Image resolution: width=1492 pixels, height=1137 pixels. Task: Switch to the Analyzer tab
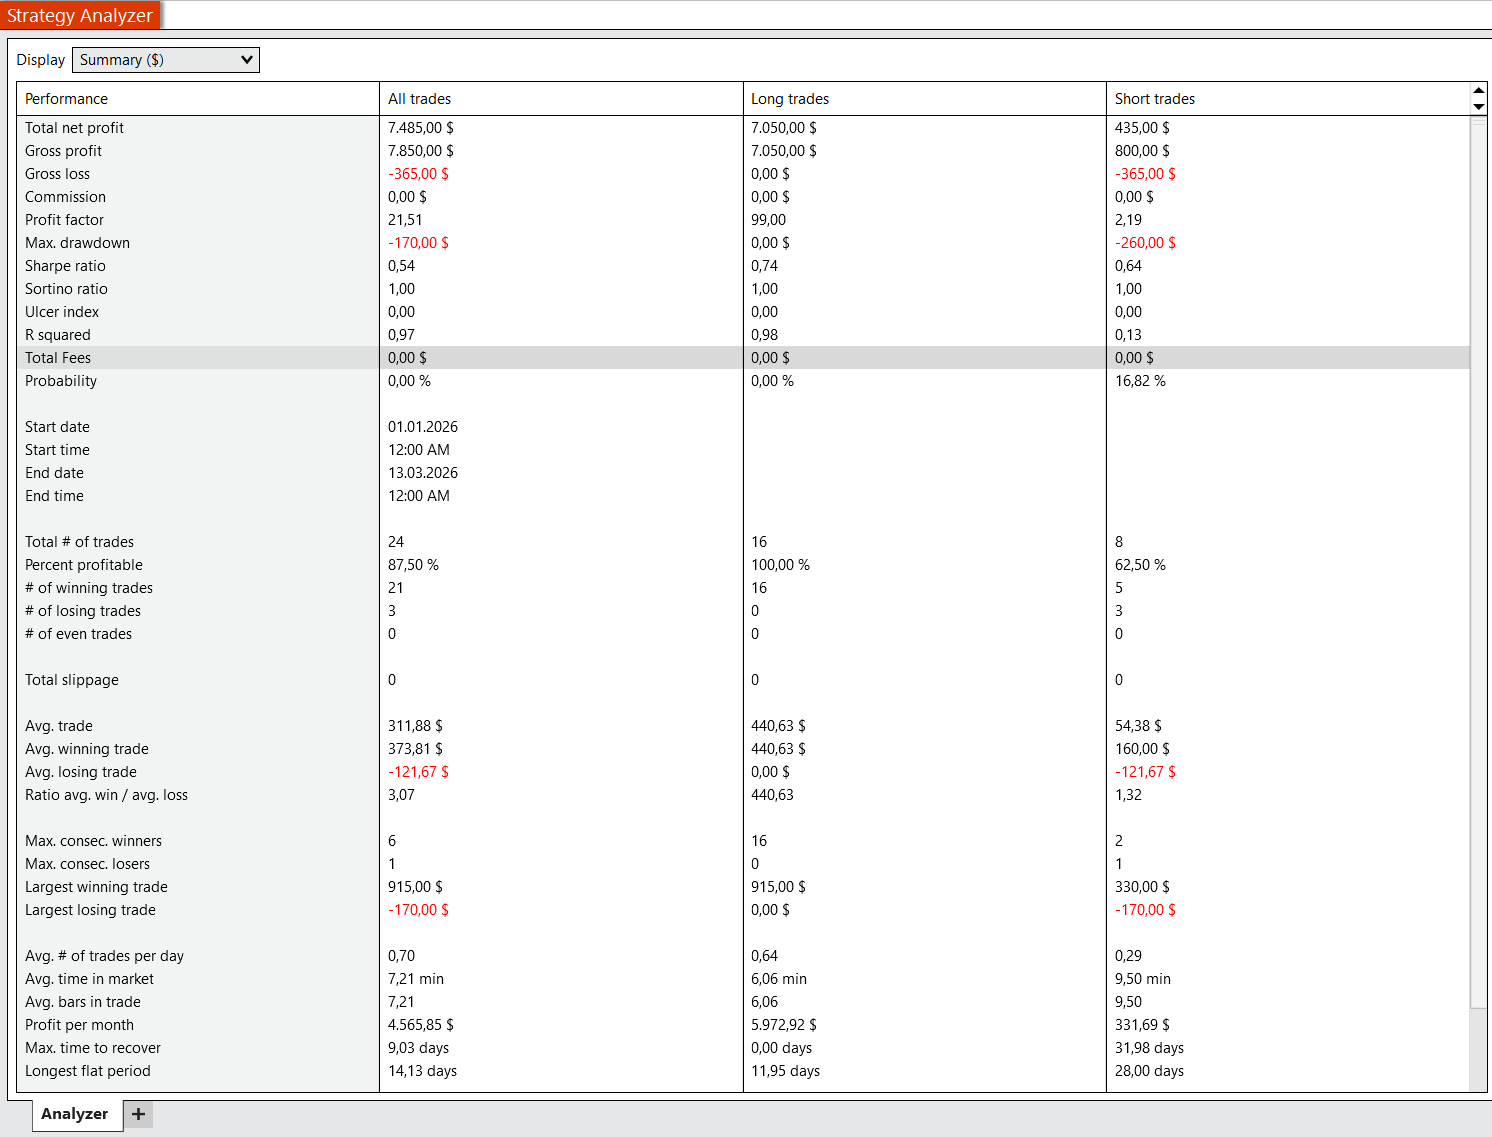pos(75,1114)
